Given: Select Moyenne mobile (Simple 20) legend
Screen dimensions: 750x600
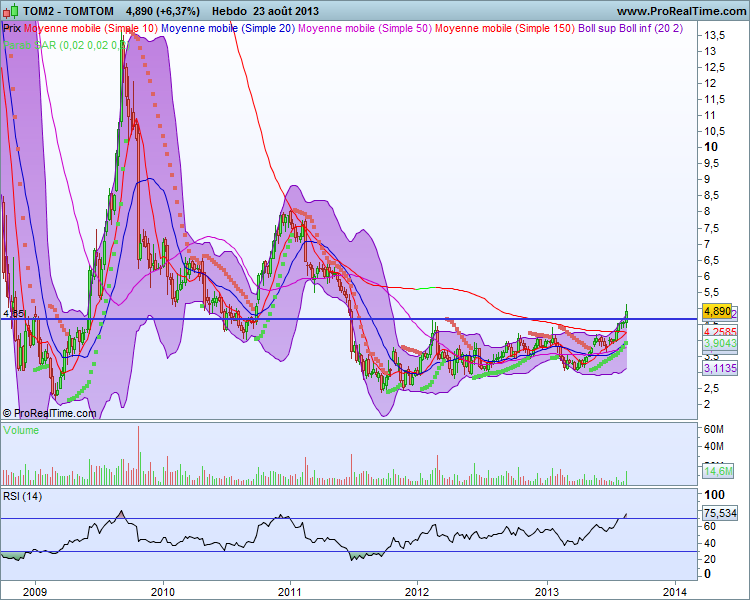Looking at the screenshot, I should point(228,28).
